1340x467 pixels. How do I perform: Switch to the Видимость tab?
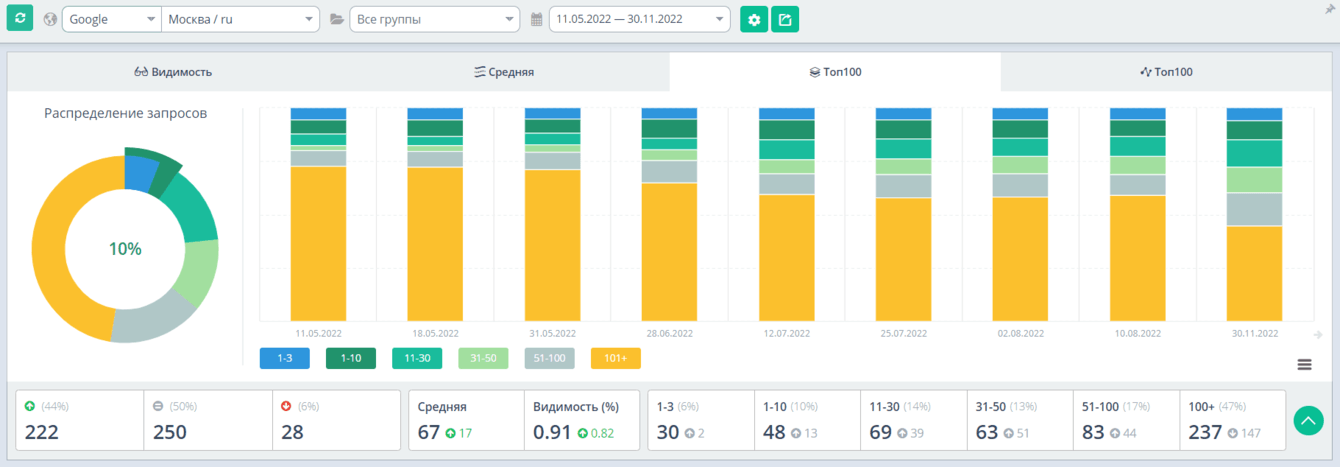tap(173, 72)
